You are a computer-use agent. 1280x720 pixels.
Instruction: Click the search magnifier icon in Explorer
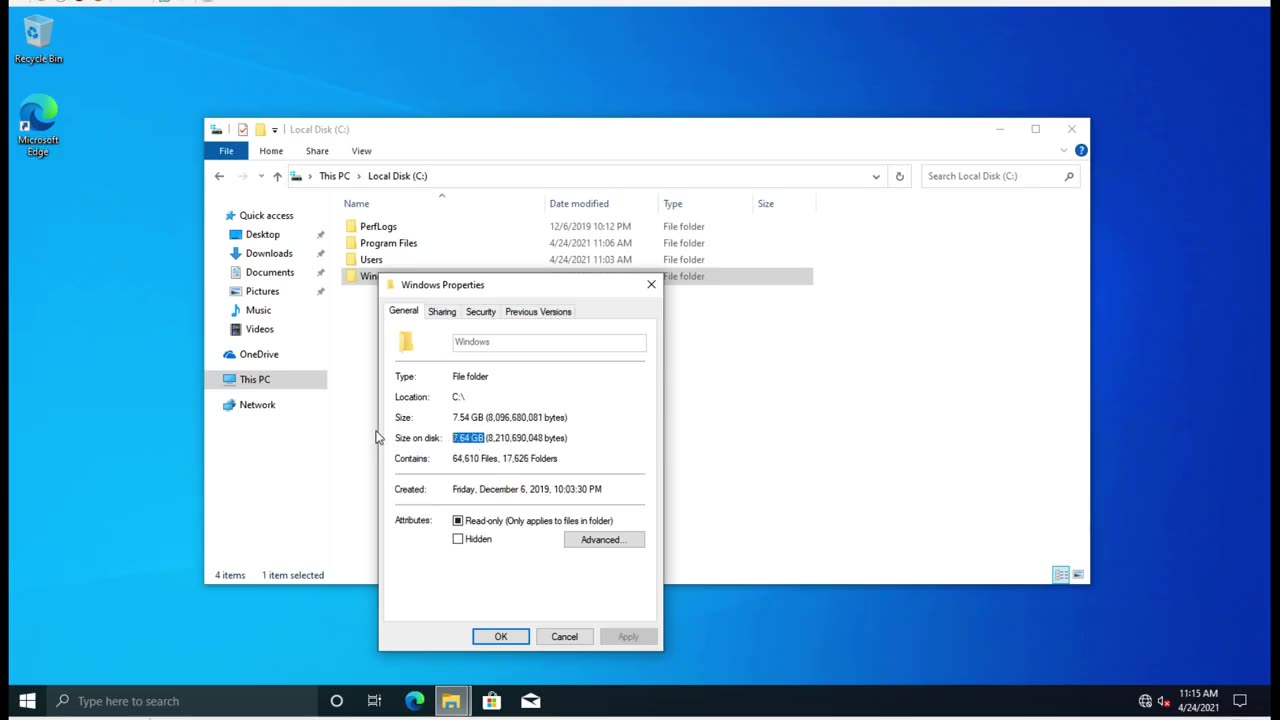click(x=1069, y=176)
